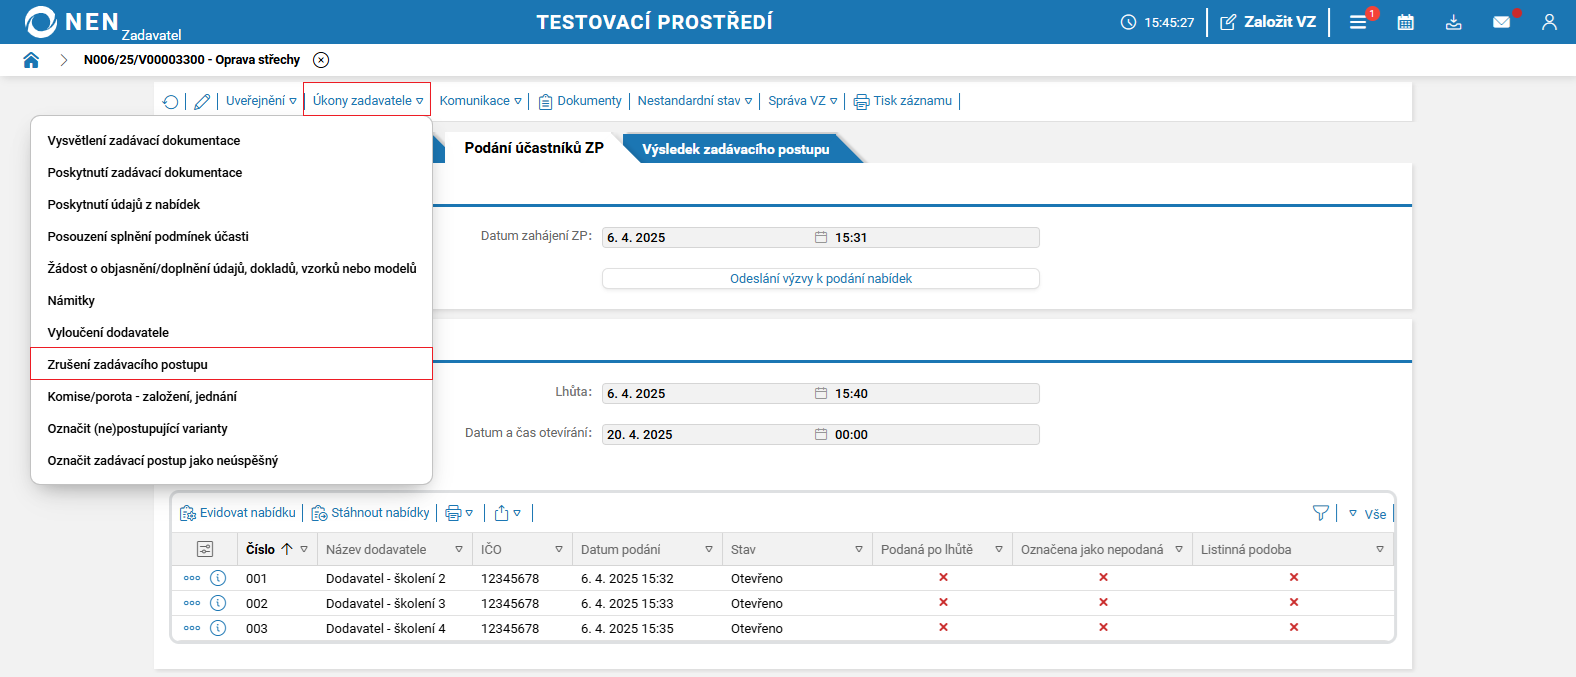Close the N006/25/V00003300 breadcrumb tab
The width and height of the screenshot is (1576, 677).
(321, 60)
